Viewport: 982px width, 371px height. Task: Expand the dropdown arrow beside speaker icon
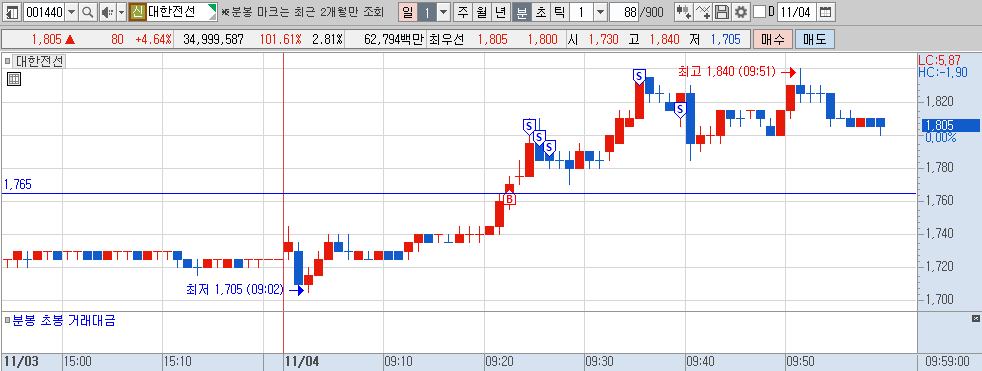pyautogui.click(x=121, y=12)
